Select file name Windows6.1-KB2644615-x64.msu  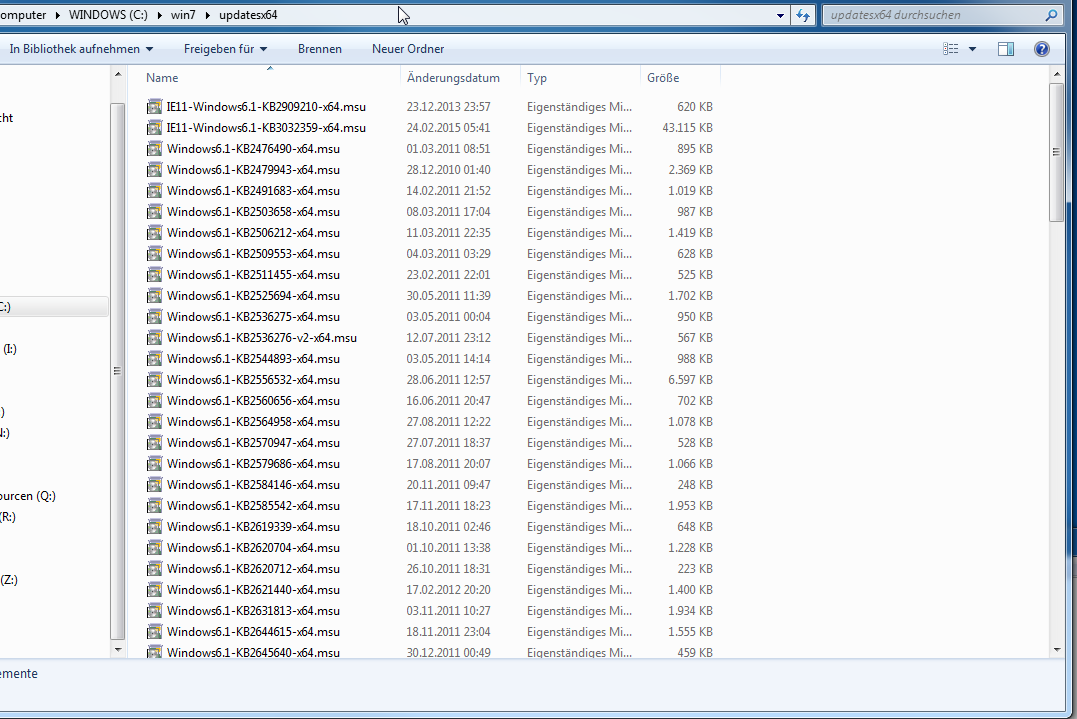tap(253, 632)
